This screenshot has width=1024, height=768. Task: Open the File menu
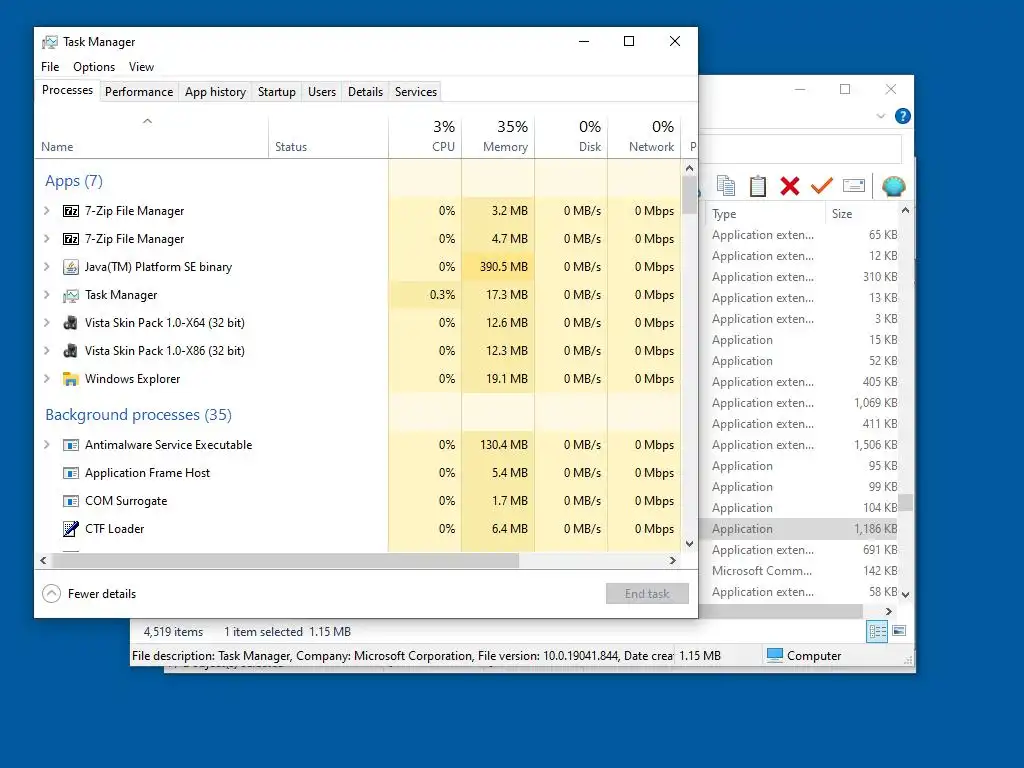click(50, 67)
